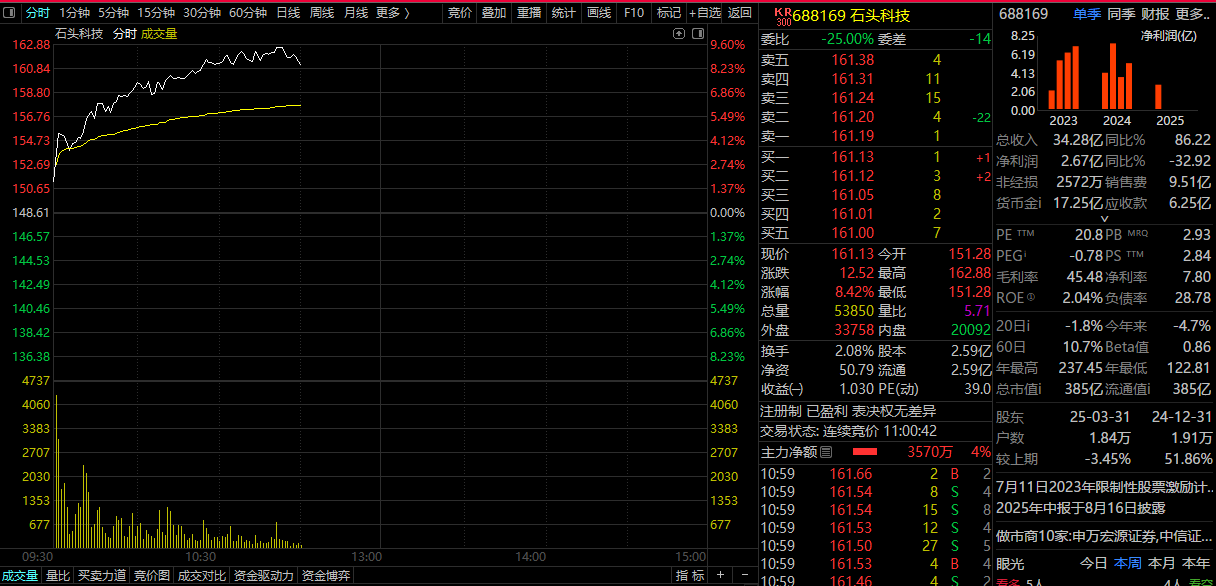Viewport: 1216px width, 586px height.
Task: Click the 2024 bar group in profit chart
Action: 1117,76
